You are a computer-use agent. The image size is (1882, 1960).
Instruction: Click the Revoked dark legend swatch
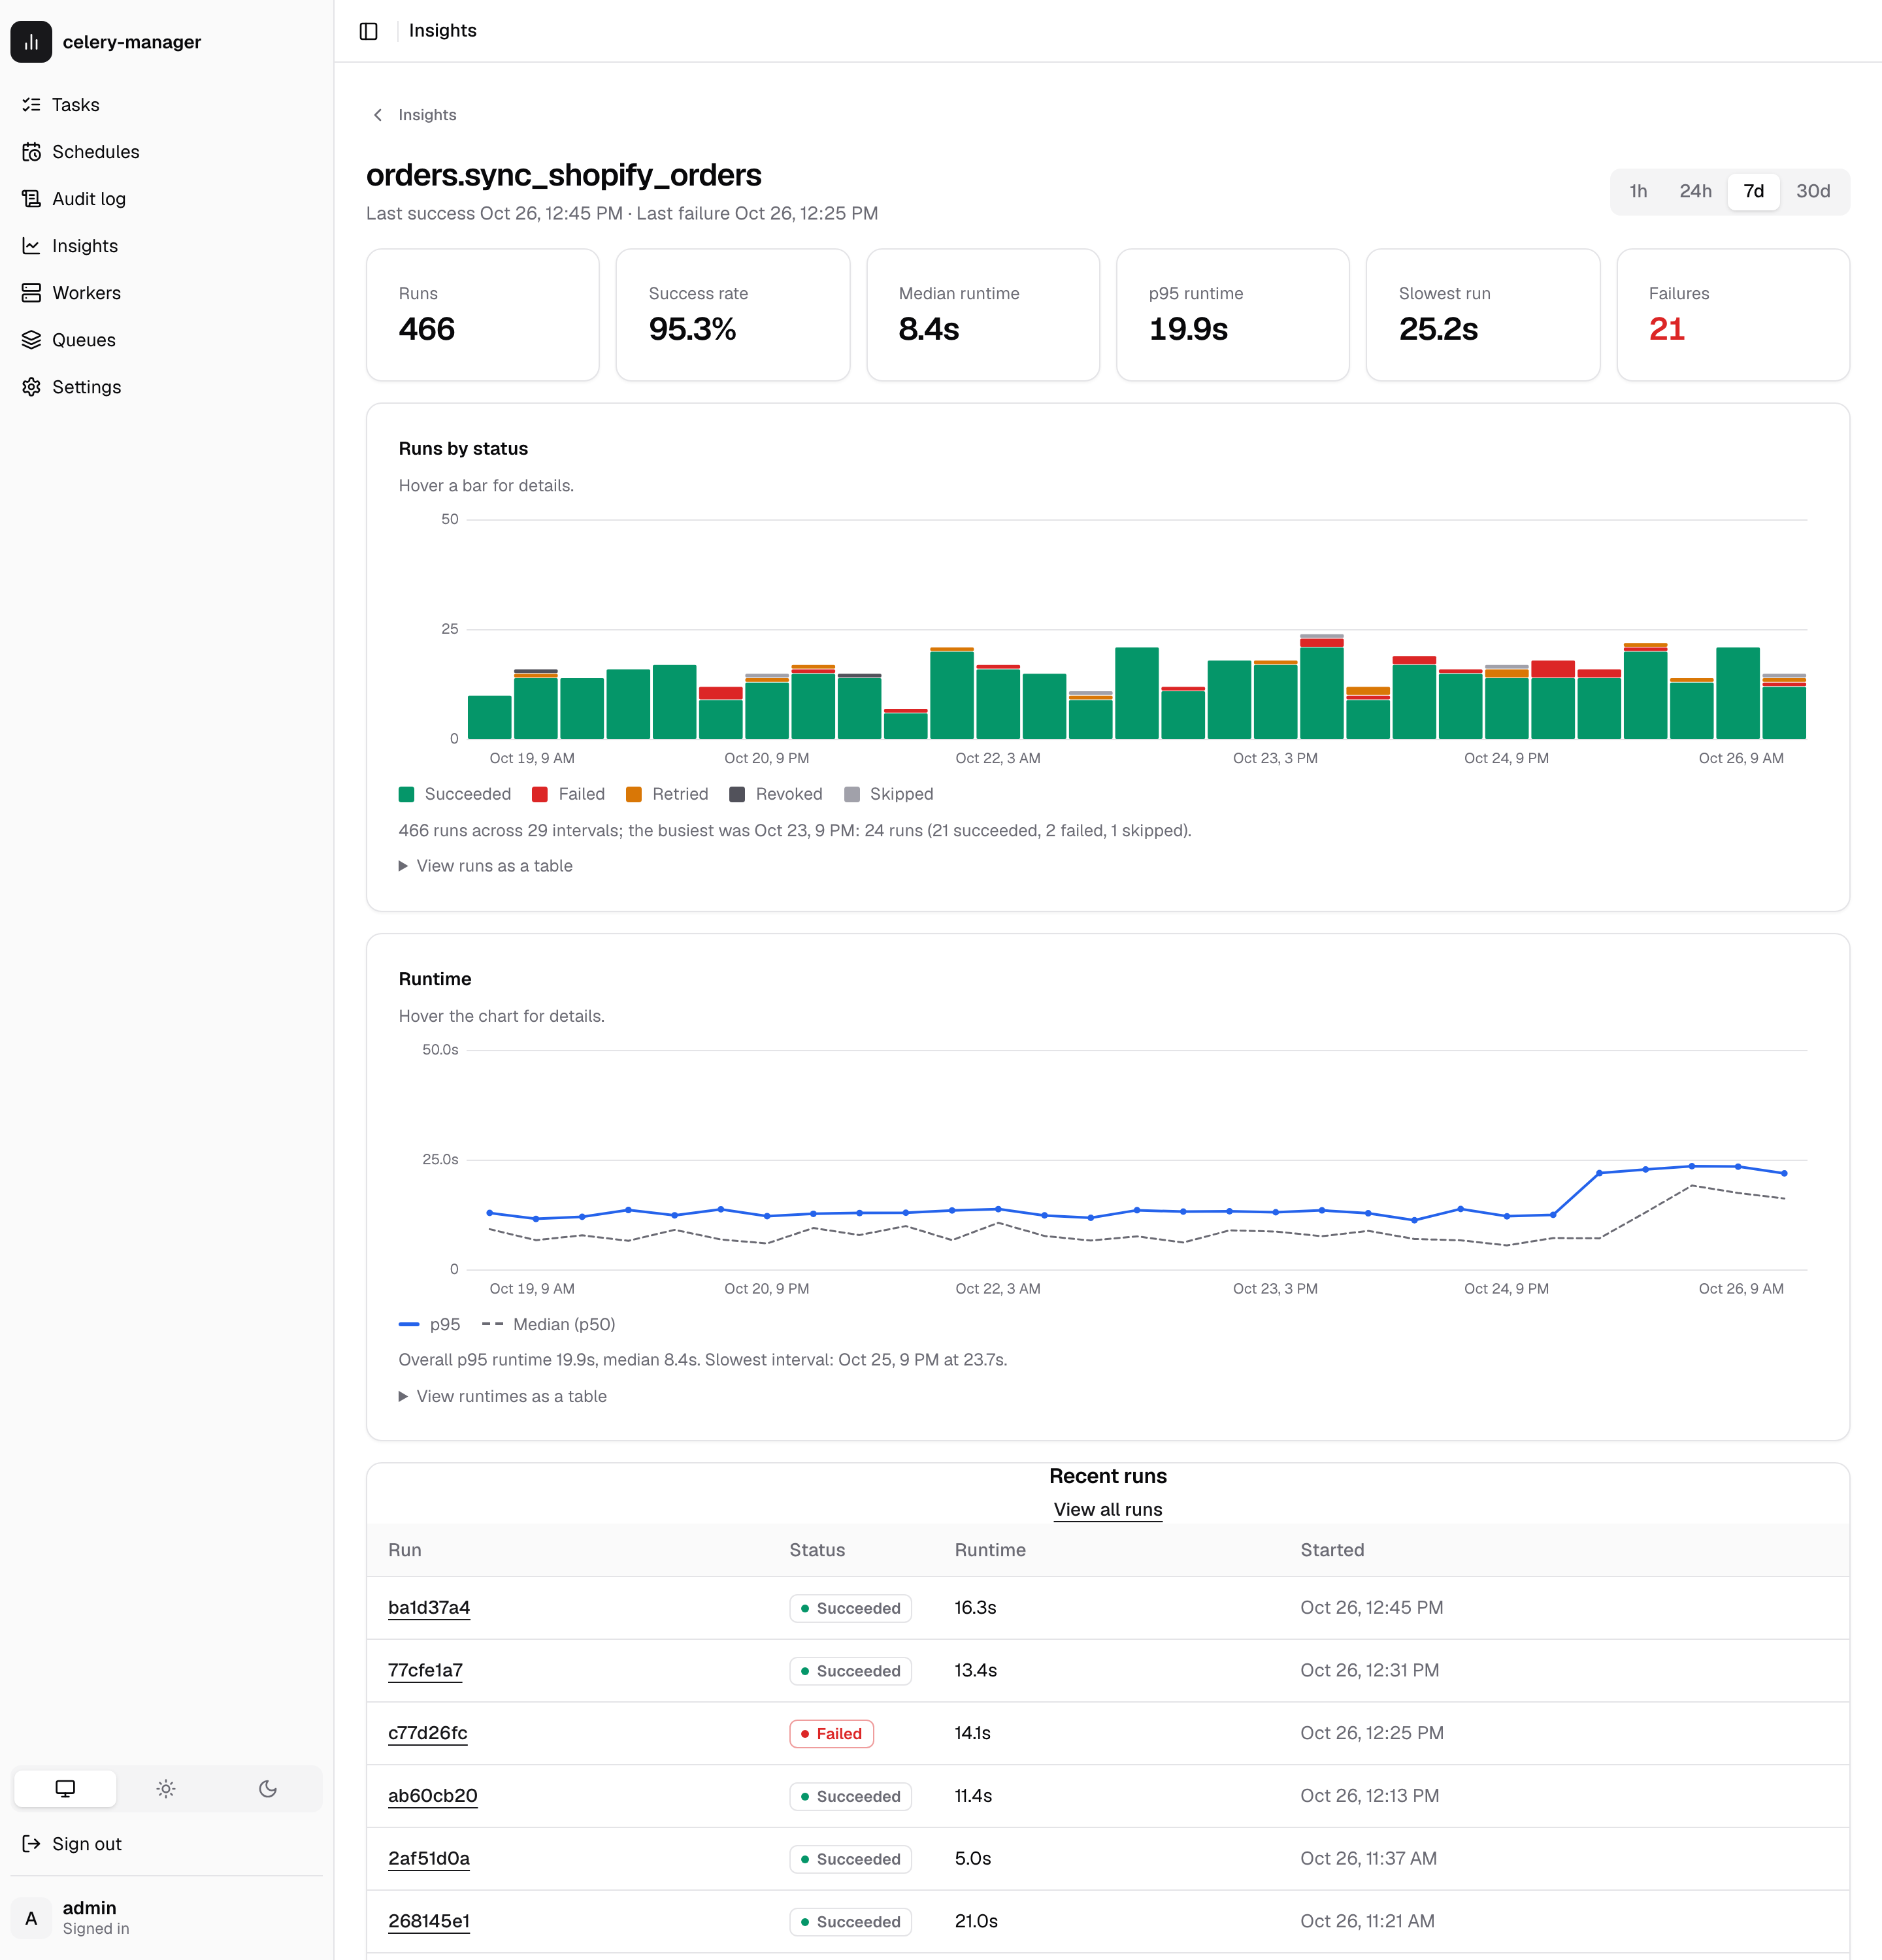[737, 794]
